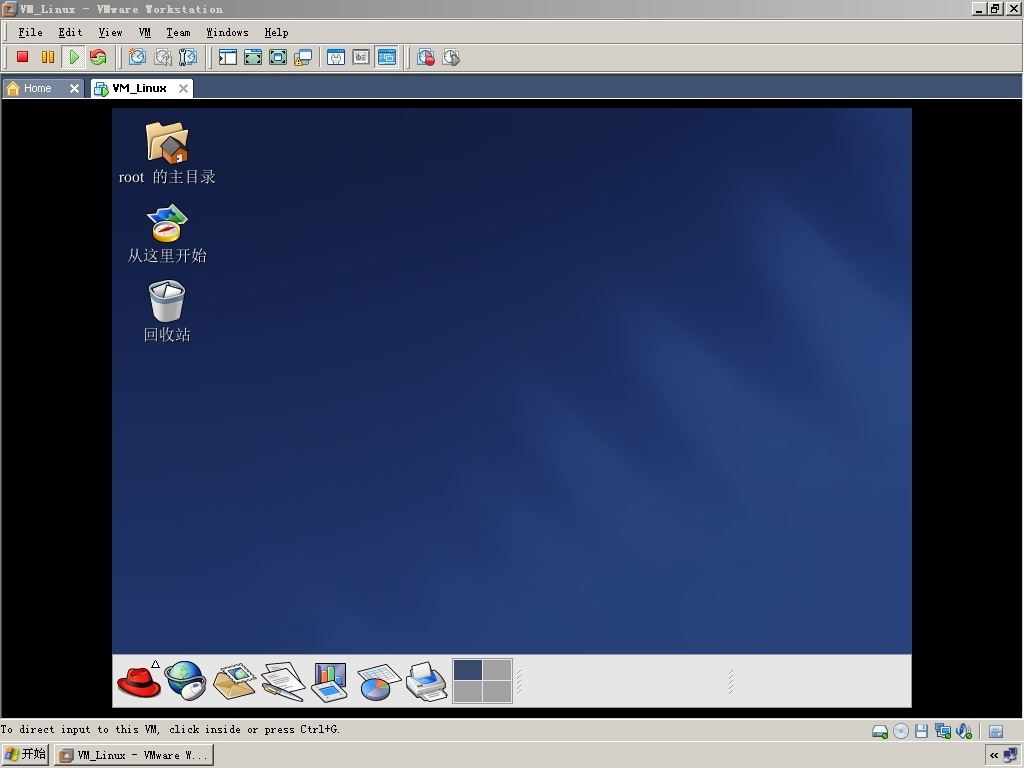Switch to fourth workspace in pager

(497, 692)
